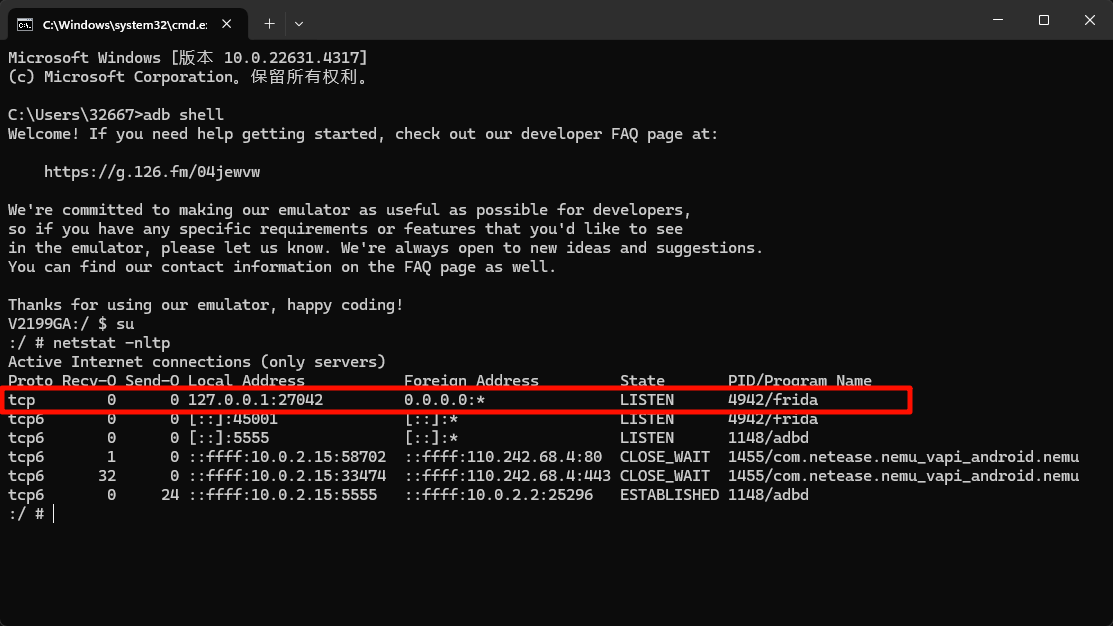Screen dimensions: 1113x626
Task: Open the https://g.126.fm/04jewvw FAQ link
Action: (152, 172)
